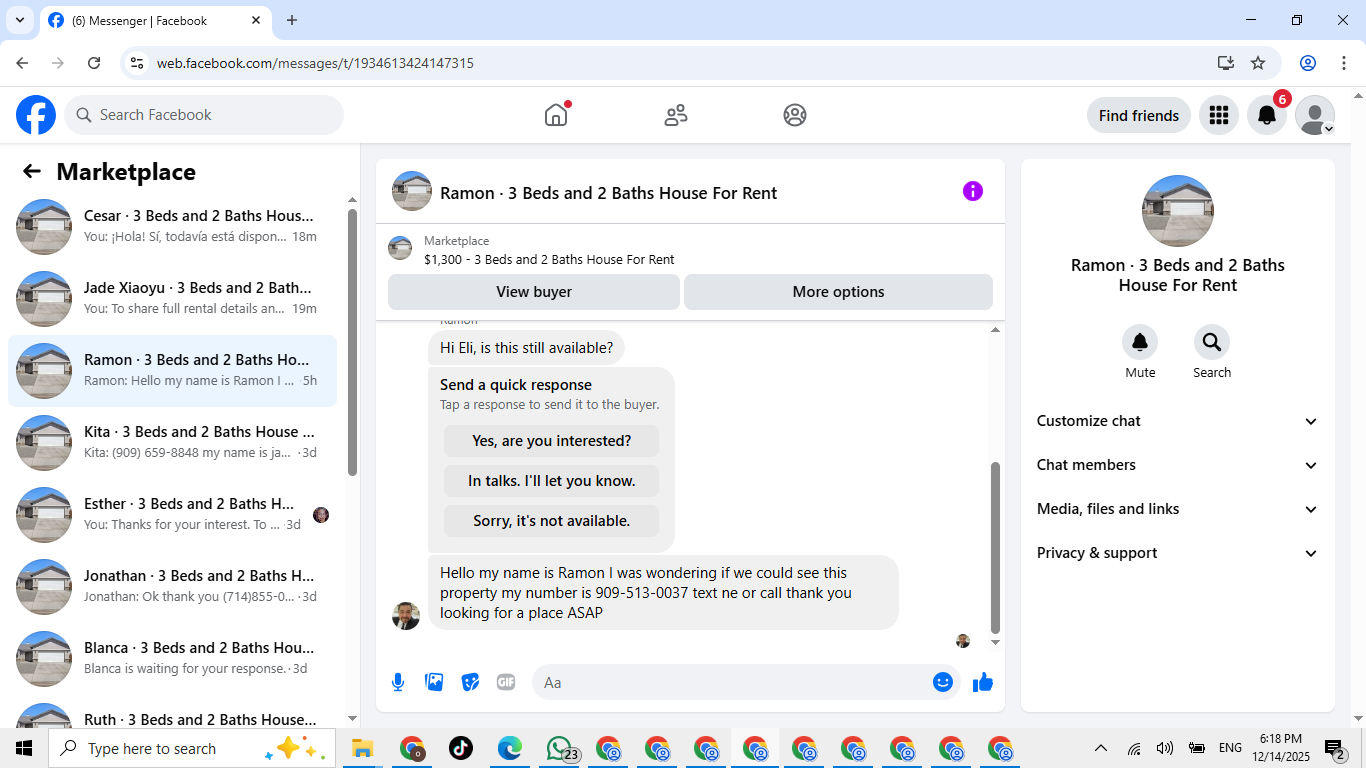This screenshot has height=768, width=1366.
Task: Expand the Chat members section
Action: tap(1177, 465)
